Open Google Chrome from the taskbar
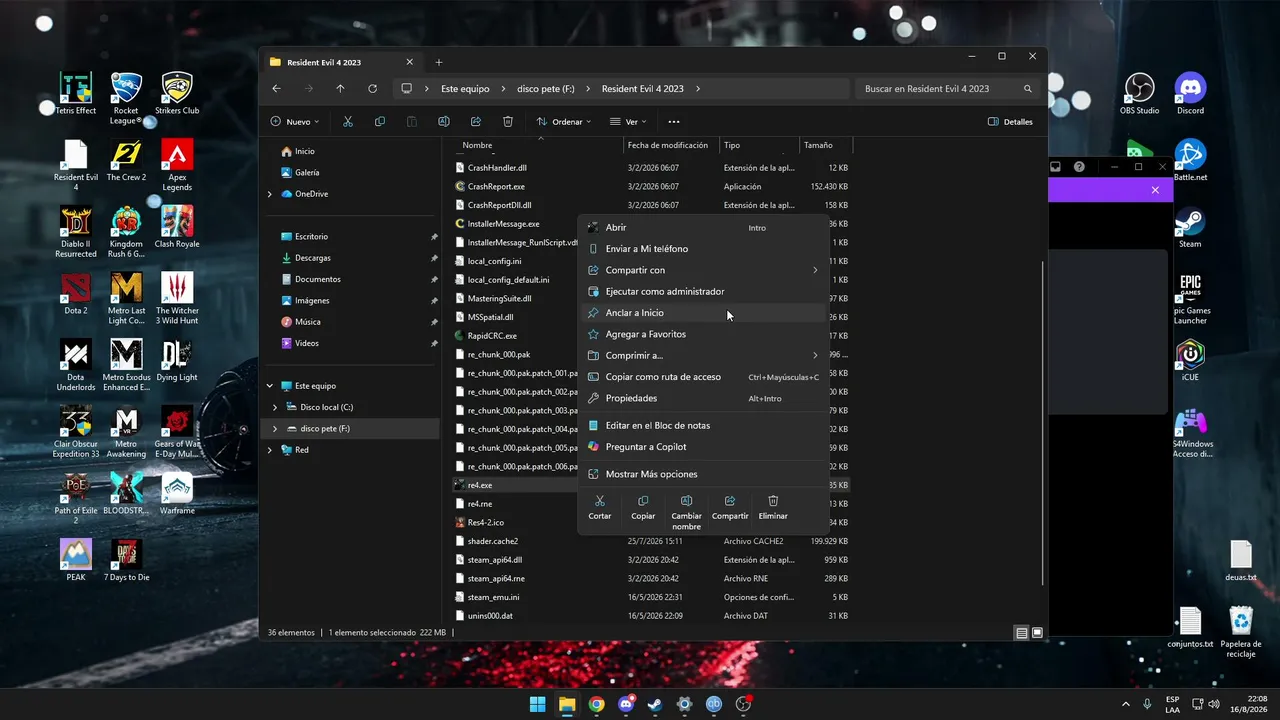 597,704
